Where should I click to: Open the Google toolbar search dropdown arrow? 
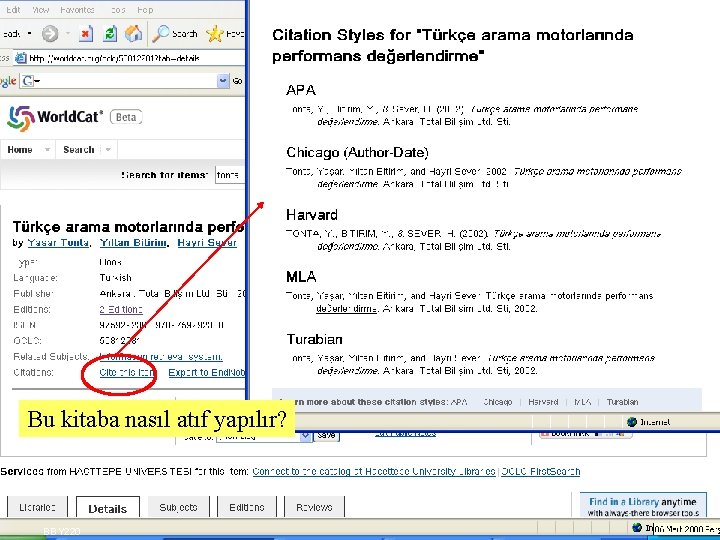tap(223, 81)
